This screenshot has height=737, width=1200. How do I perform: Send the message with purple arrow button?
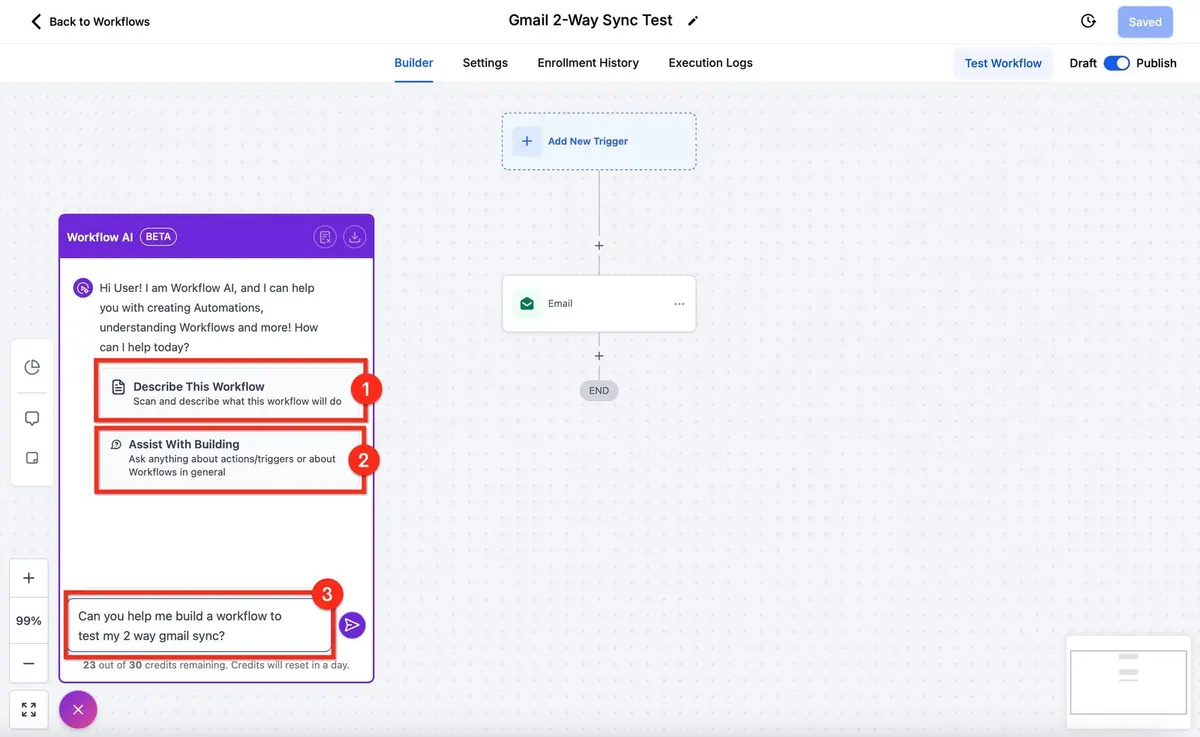(x=351, y=625)
